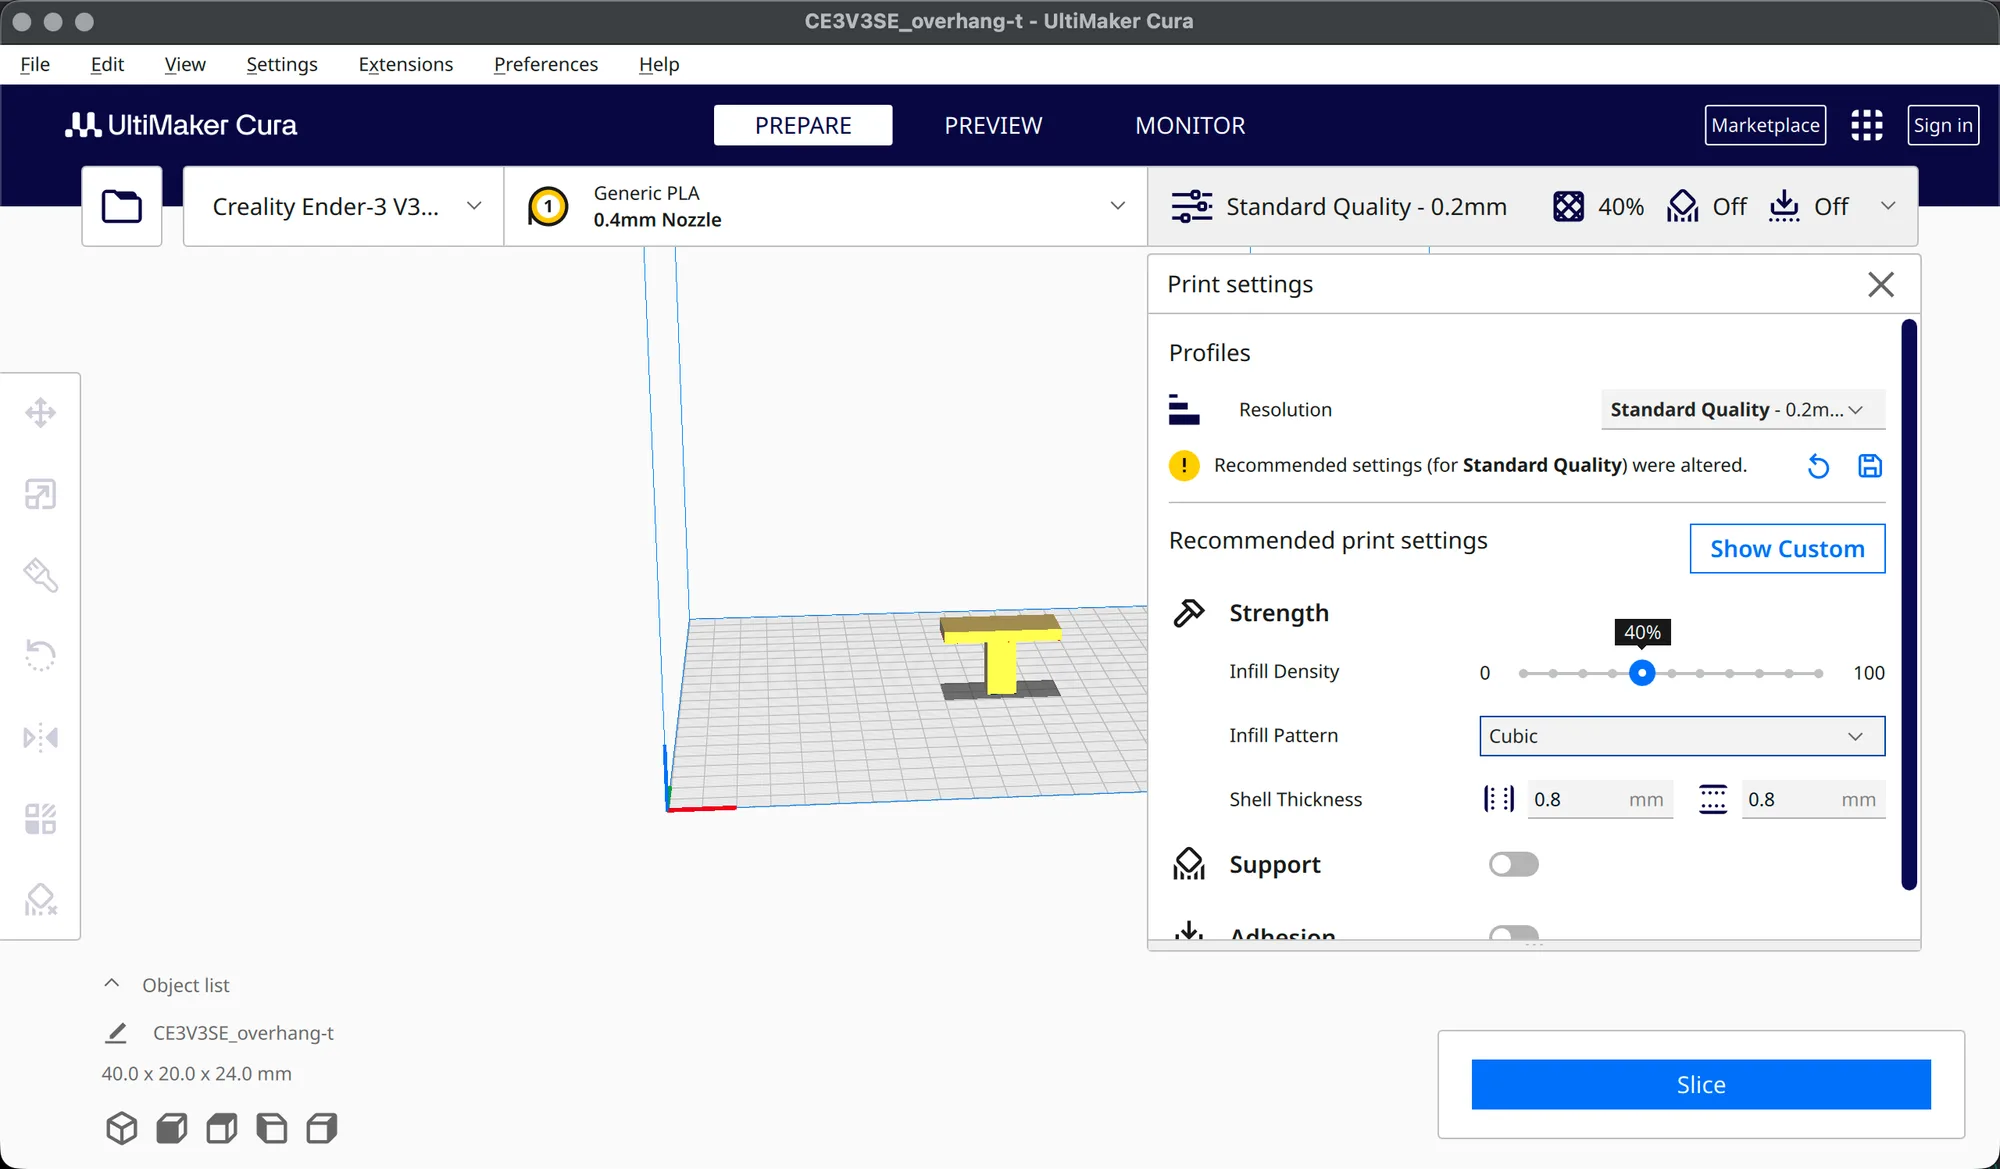Open the File menu

[35, 64]
